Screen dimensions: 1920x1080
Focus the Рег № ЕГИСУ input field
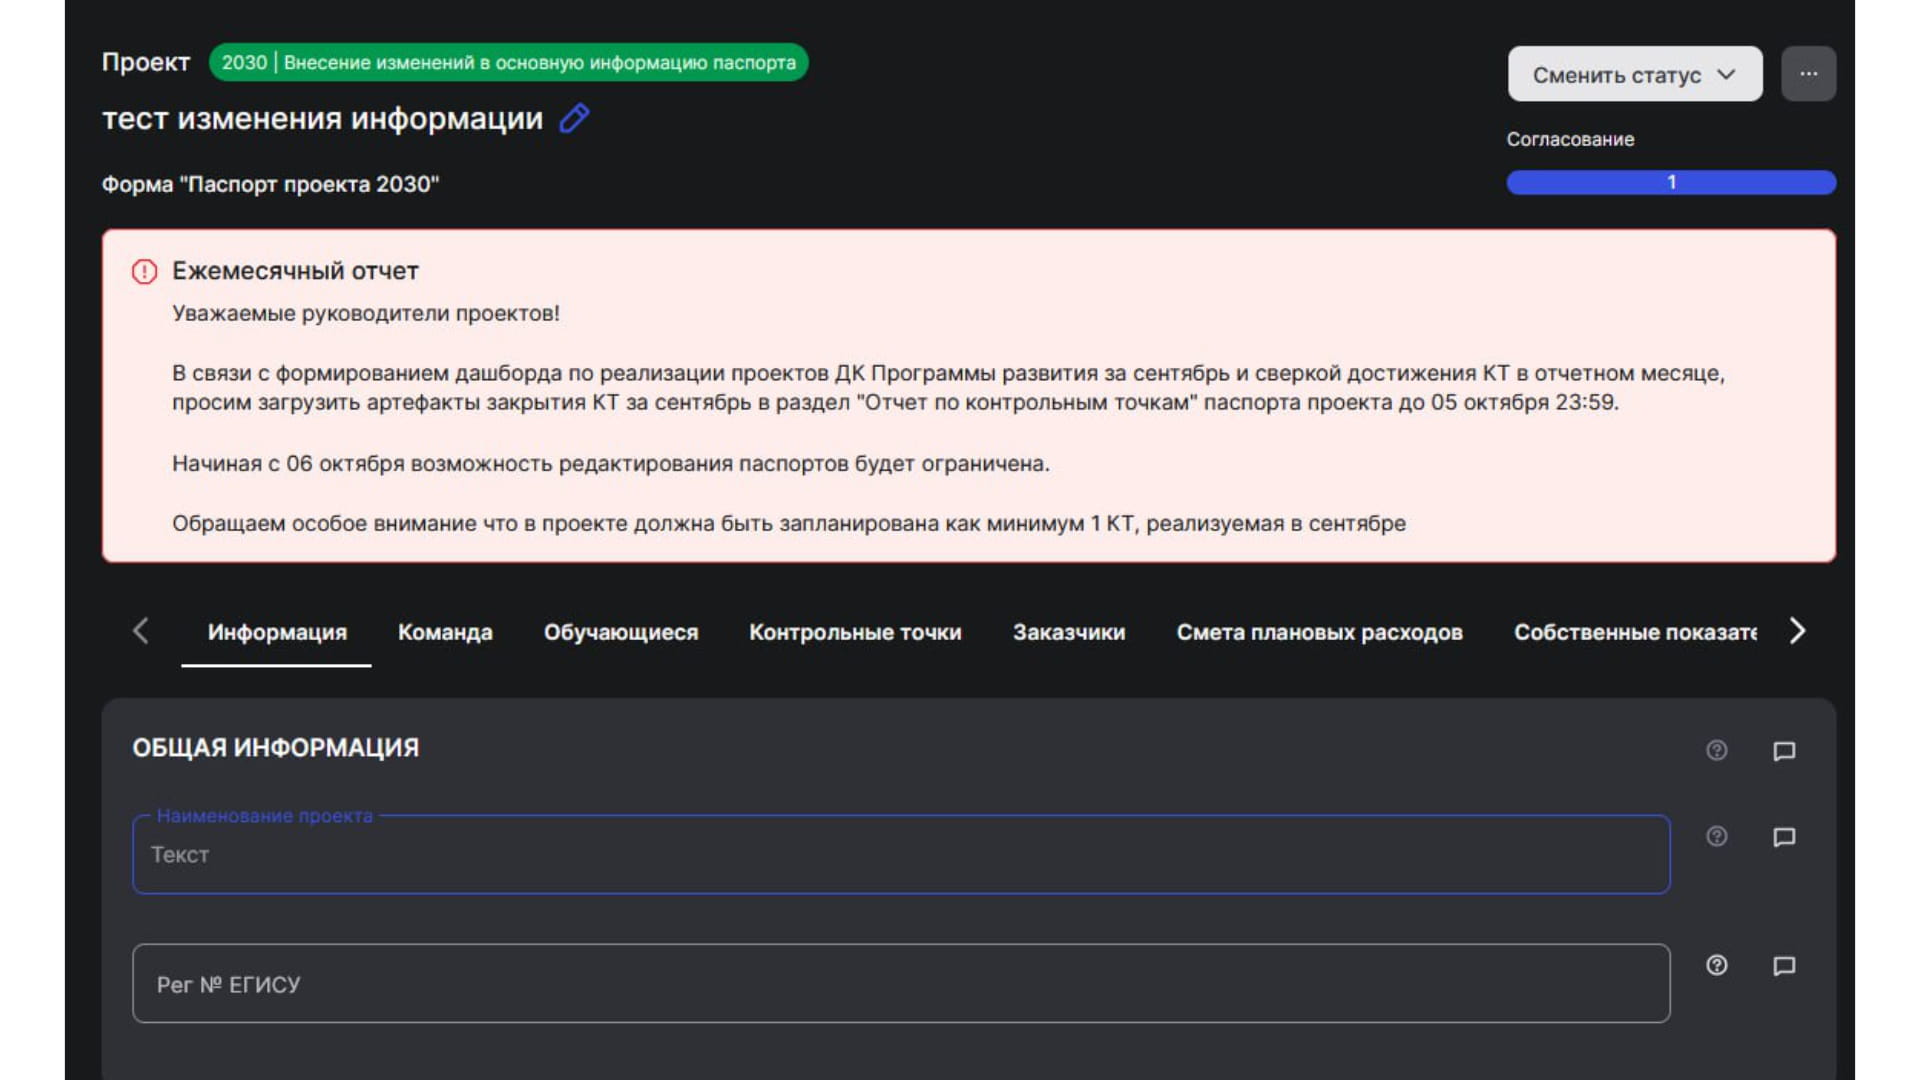point(901,983)
